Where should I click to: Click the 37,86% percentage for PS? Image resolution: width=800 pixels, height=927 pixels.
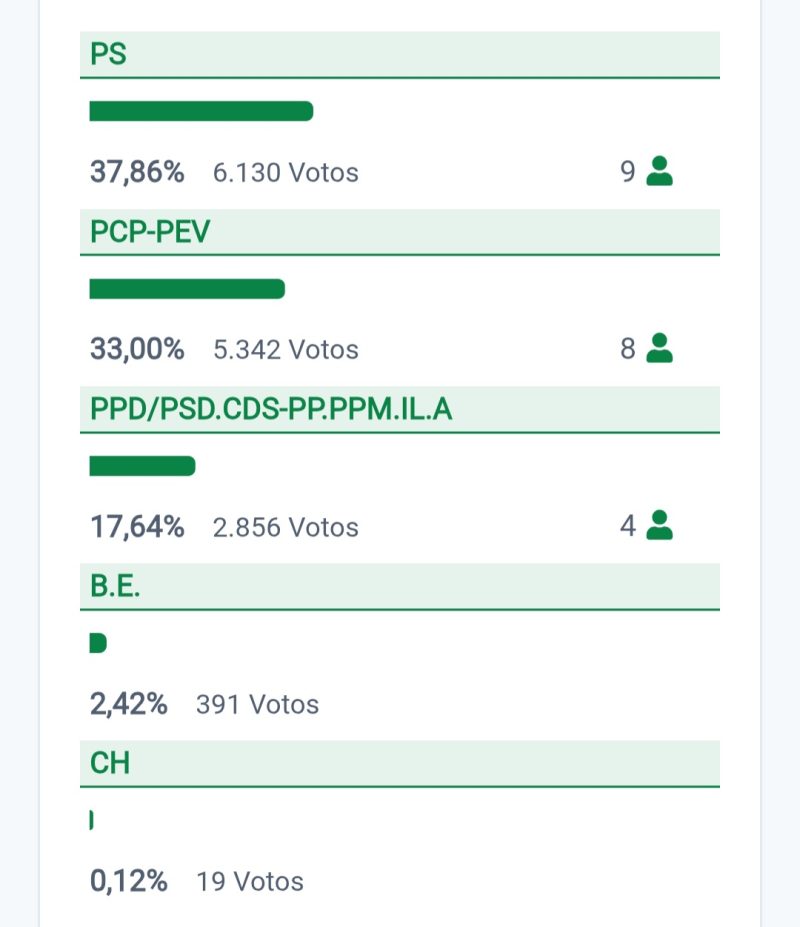coord(137,172)
